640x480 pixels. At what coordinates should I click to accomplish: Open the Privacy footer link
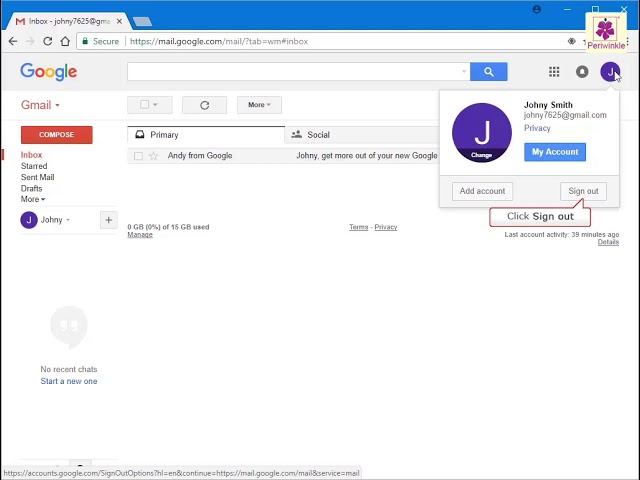coord(386,227)
